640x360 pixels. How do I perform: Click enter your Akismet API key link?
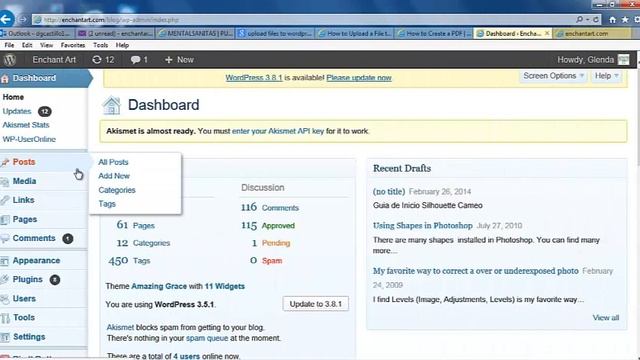tap(278, 131)
